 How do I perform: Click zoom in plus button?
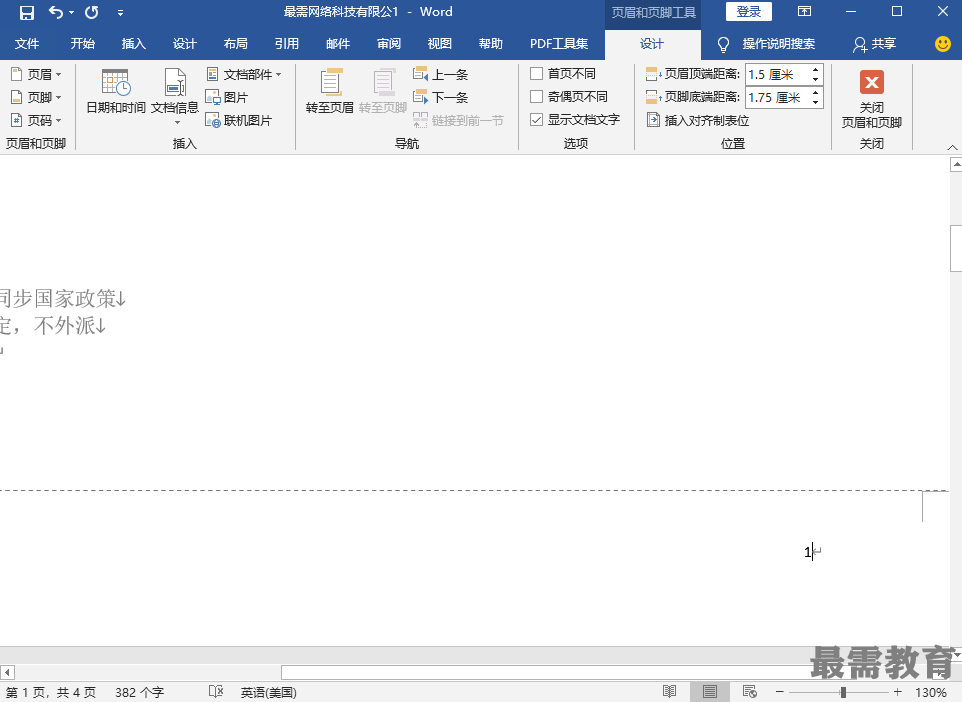[x=898, y=692]
